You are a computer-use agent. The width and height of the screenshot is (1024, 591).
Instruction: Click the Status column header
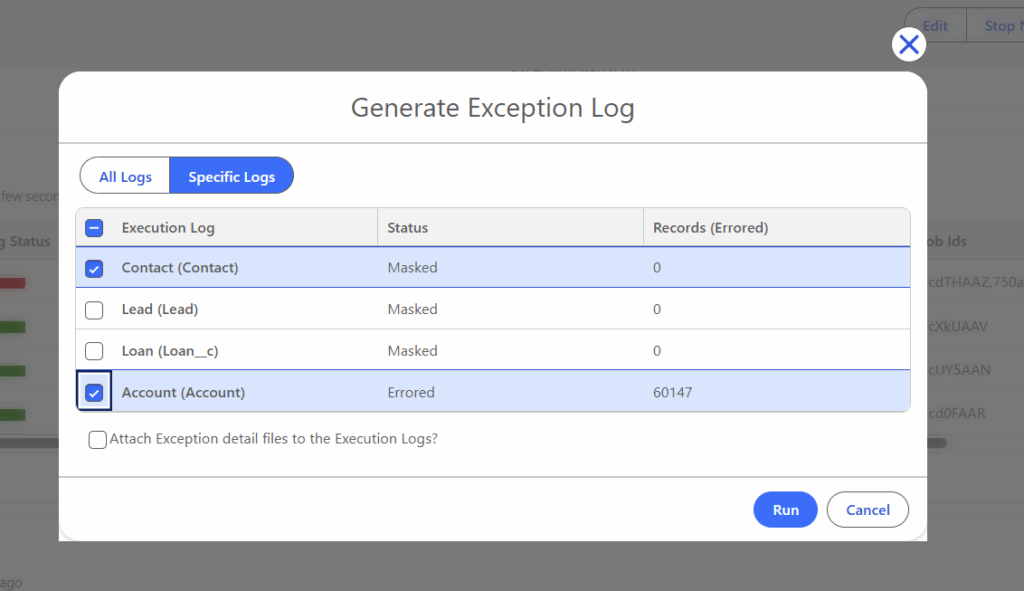[408, 228]
